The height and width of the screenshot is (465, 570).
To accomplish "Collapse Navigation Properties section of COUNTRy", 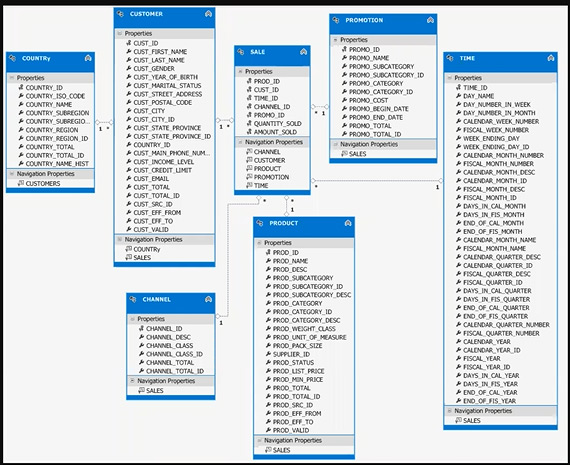I will [x=12, y=174].
